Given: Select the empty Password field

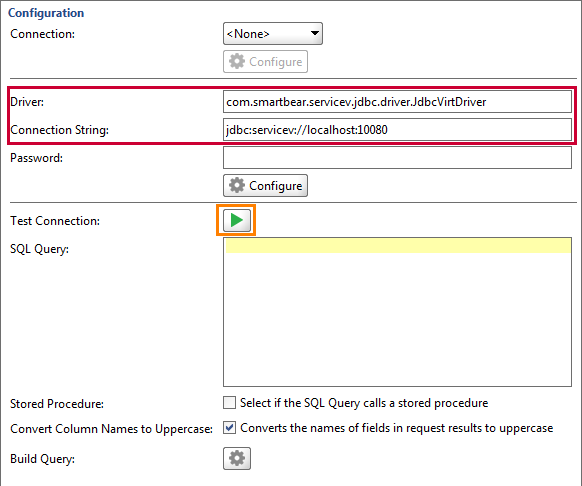Looking at the screenshot, I should 397,158.
